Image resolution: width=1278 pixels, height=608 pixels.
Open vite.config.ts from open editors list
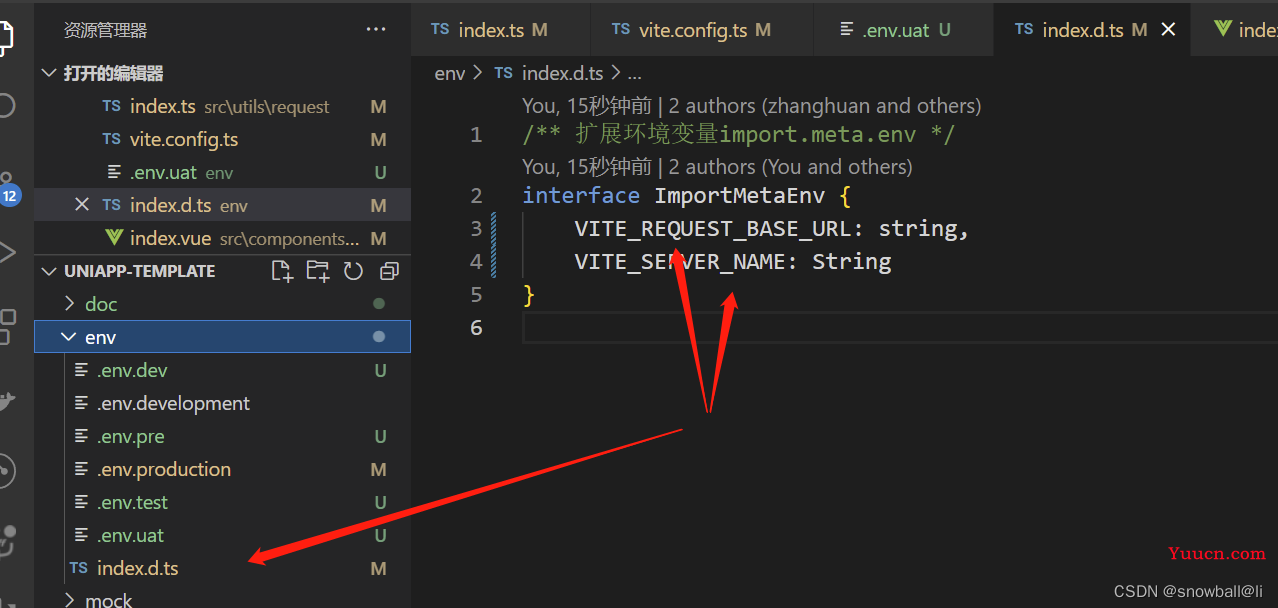click(x=222, y=139)
